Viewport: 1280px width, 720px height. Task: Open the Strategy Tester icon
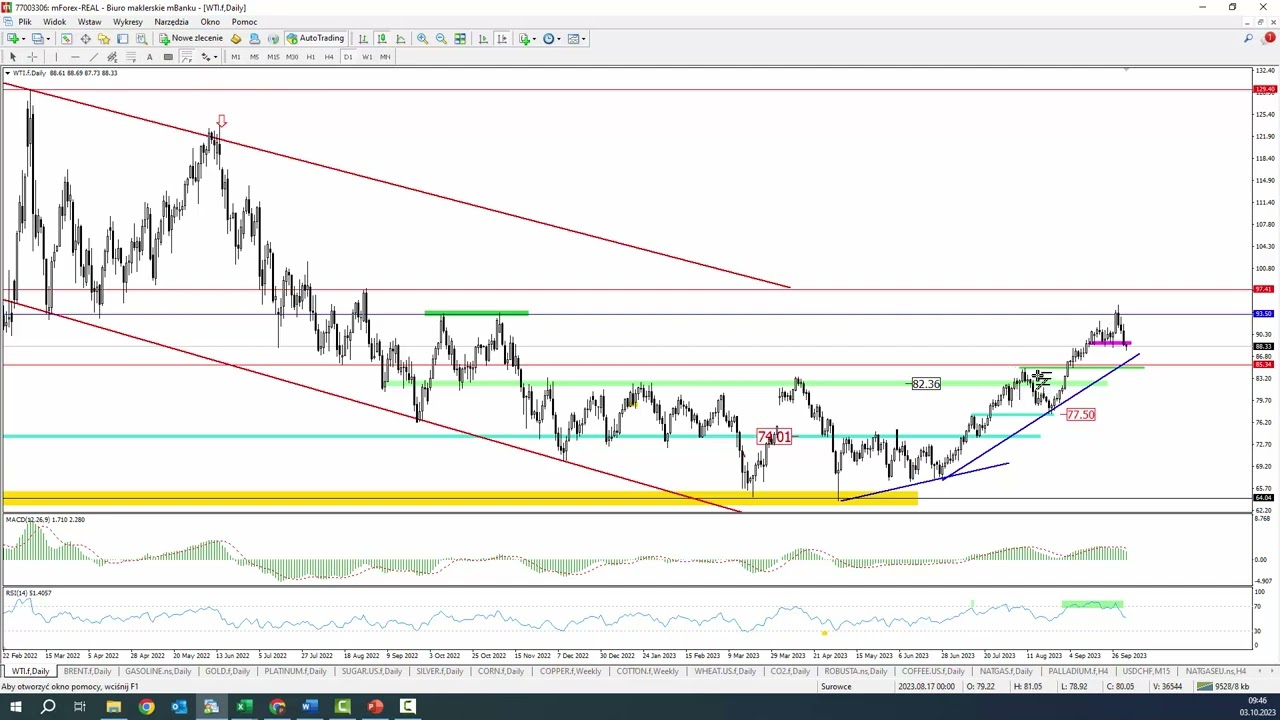click(x=141, y=39)
